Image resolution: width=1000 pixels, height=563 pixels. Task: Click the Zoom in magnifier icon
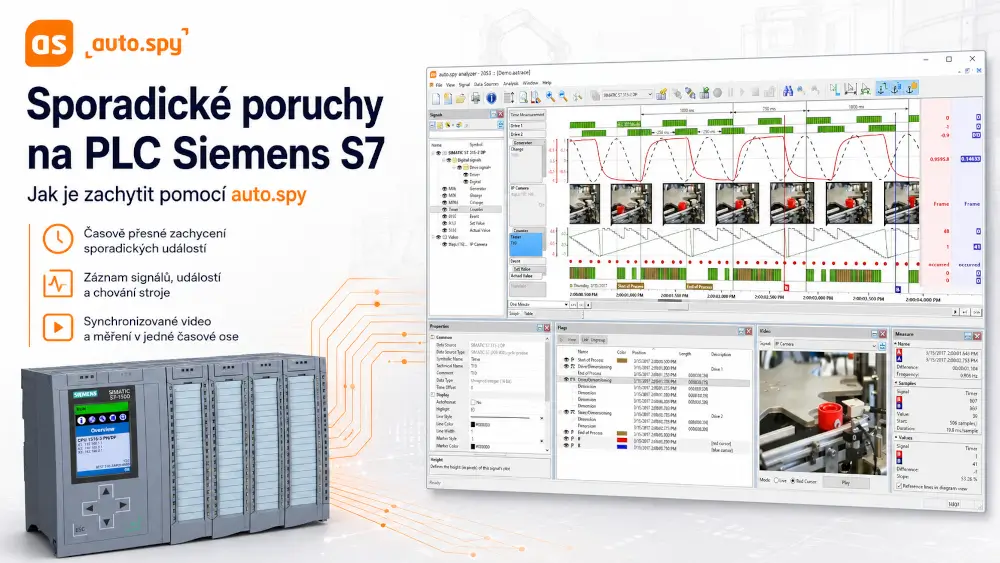click(550, 96)
